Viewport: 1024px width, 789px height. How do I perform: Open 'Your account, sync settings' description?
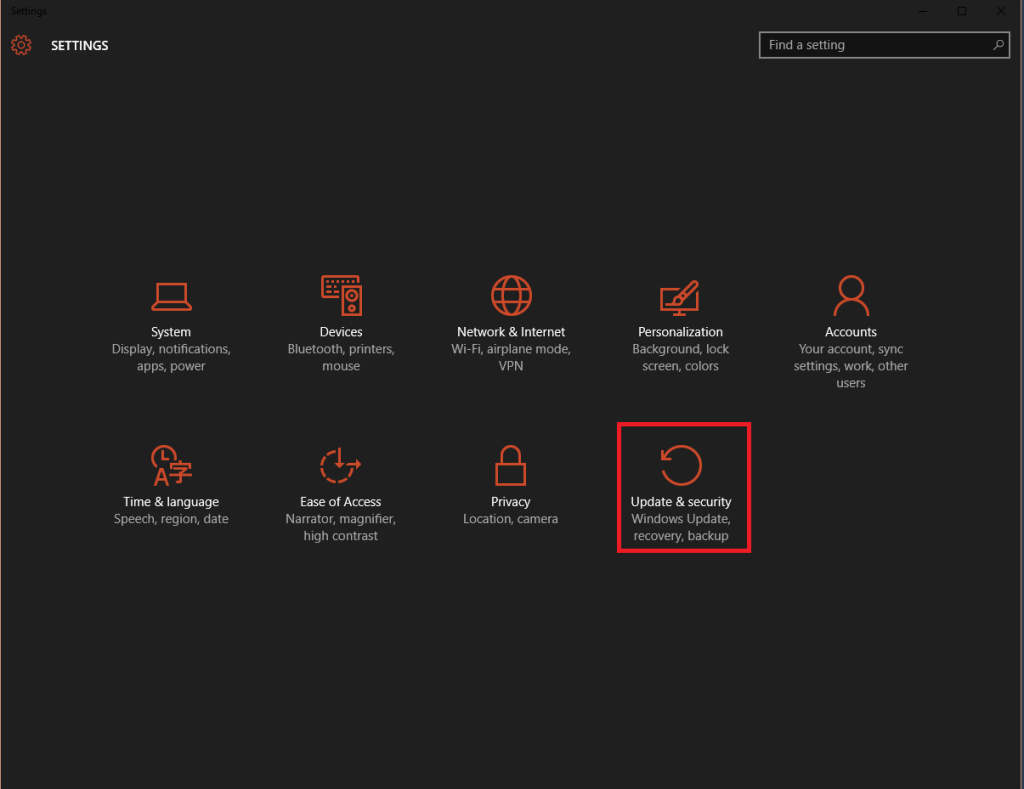pos(851,366)
